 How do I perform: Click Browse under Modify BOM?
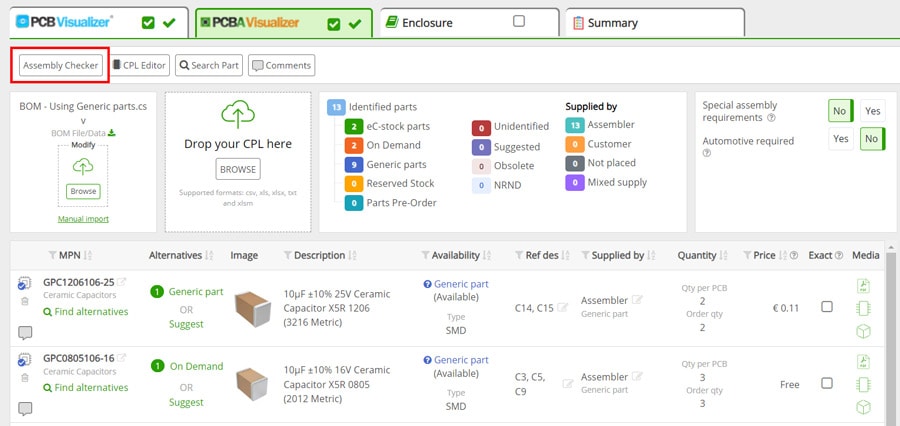[83, 191]
